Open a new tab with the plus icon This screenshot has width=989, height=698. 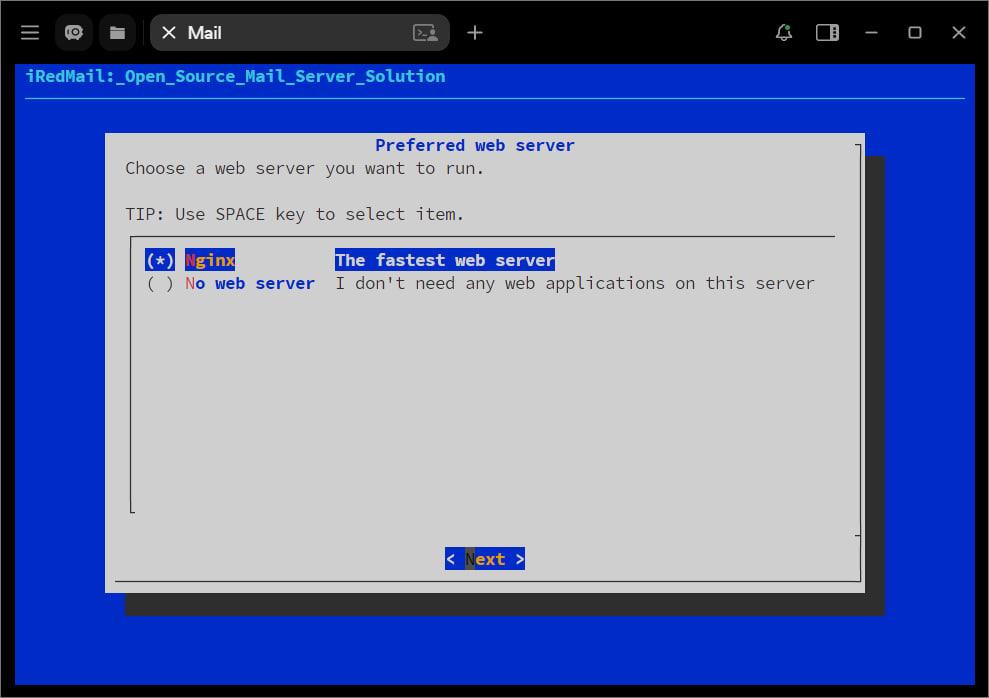coord(474,32)
